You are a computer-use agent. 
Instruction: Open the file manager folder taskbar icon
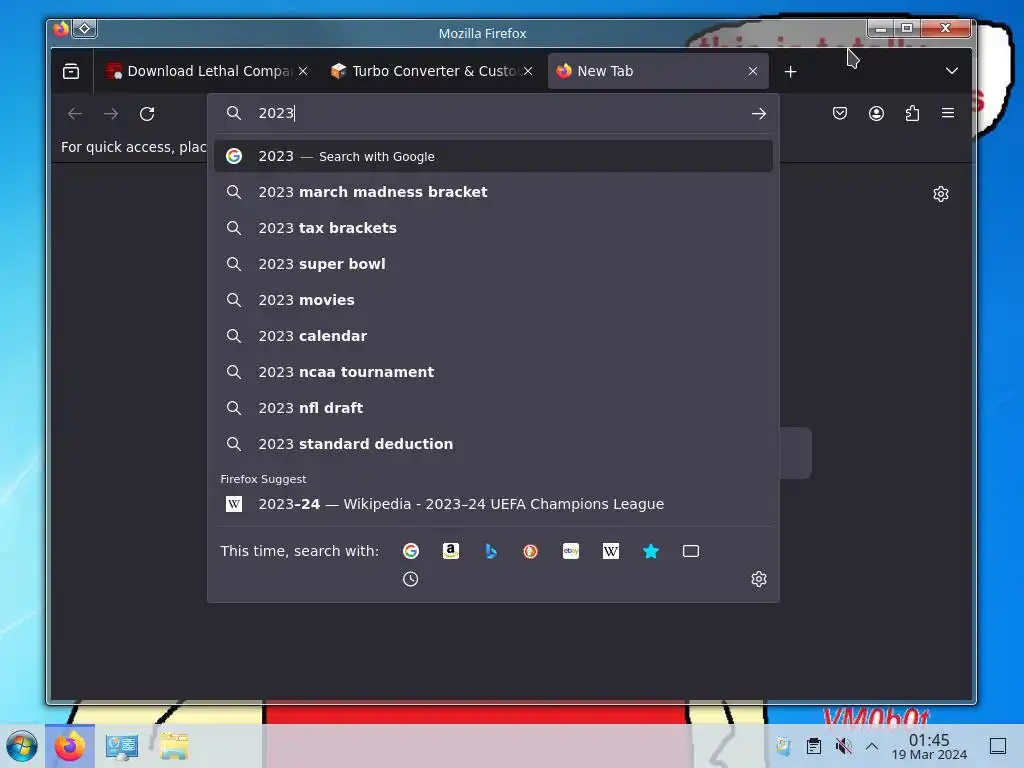pyautogui.click(x=174, y=746)
